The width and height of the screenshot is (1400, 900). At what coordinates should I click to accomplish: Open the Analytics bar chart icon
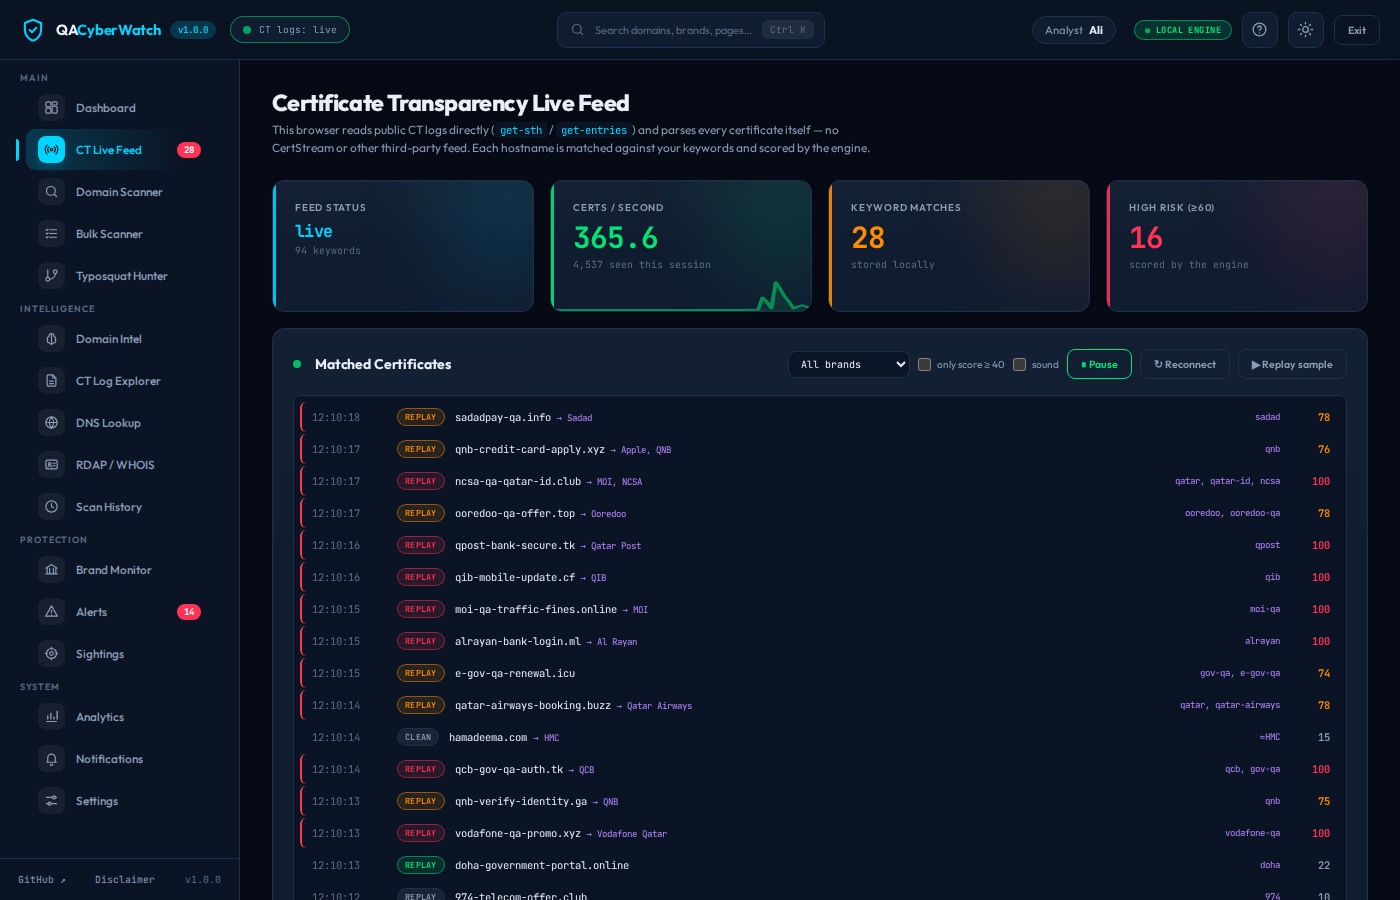(x=52, y=717)
